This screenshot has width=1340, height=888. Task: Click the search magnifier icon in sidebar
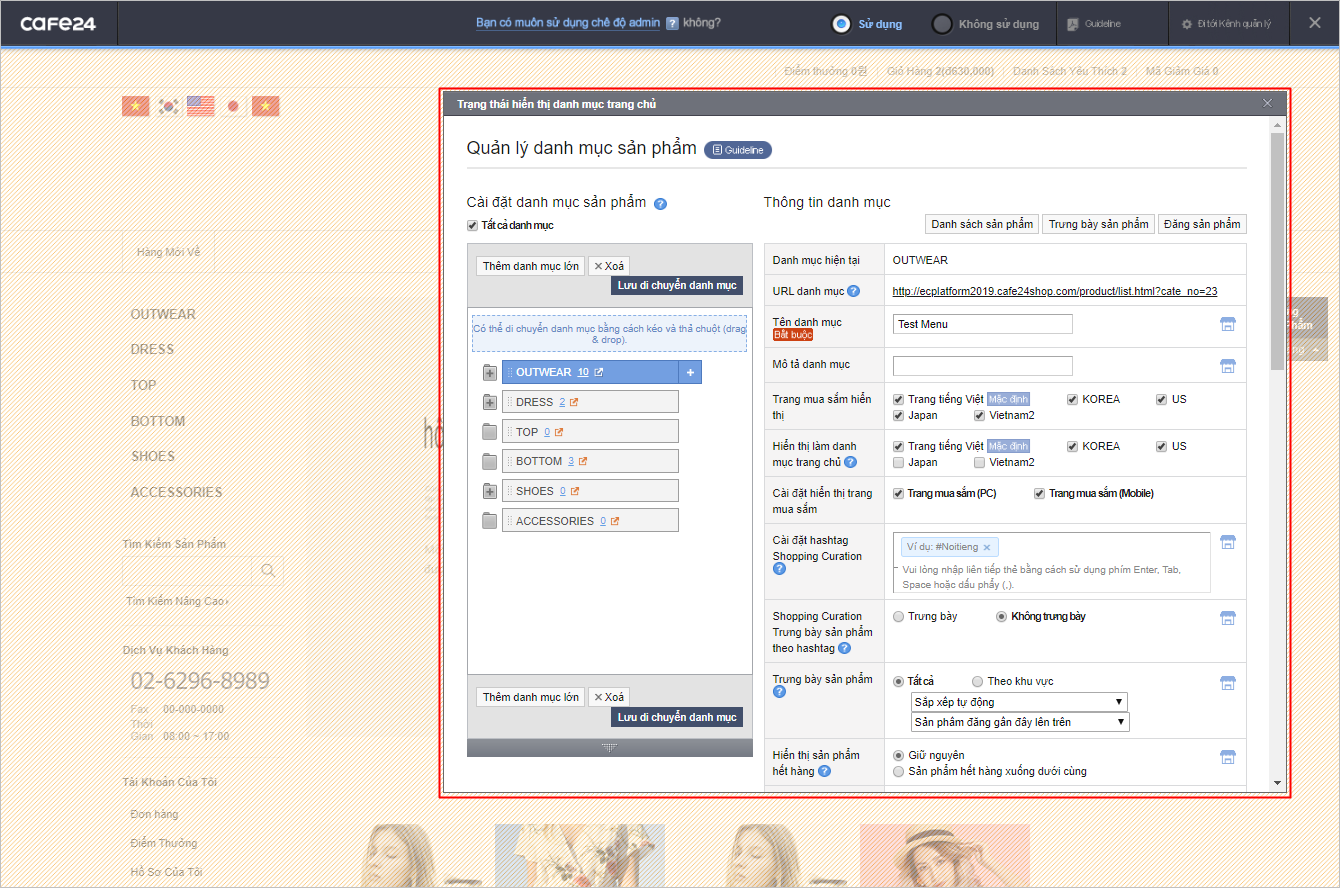tap(267, 571)
